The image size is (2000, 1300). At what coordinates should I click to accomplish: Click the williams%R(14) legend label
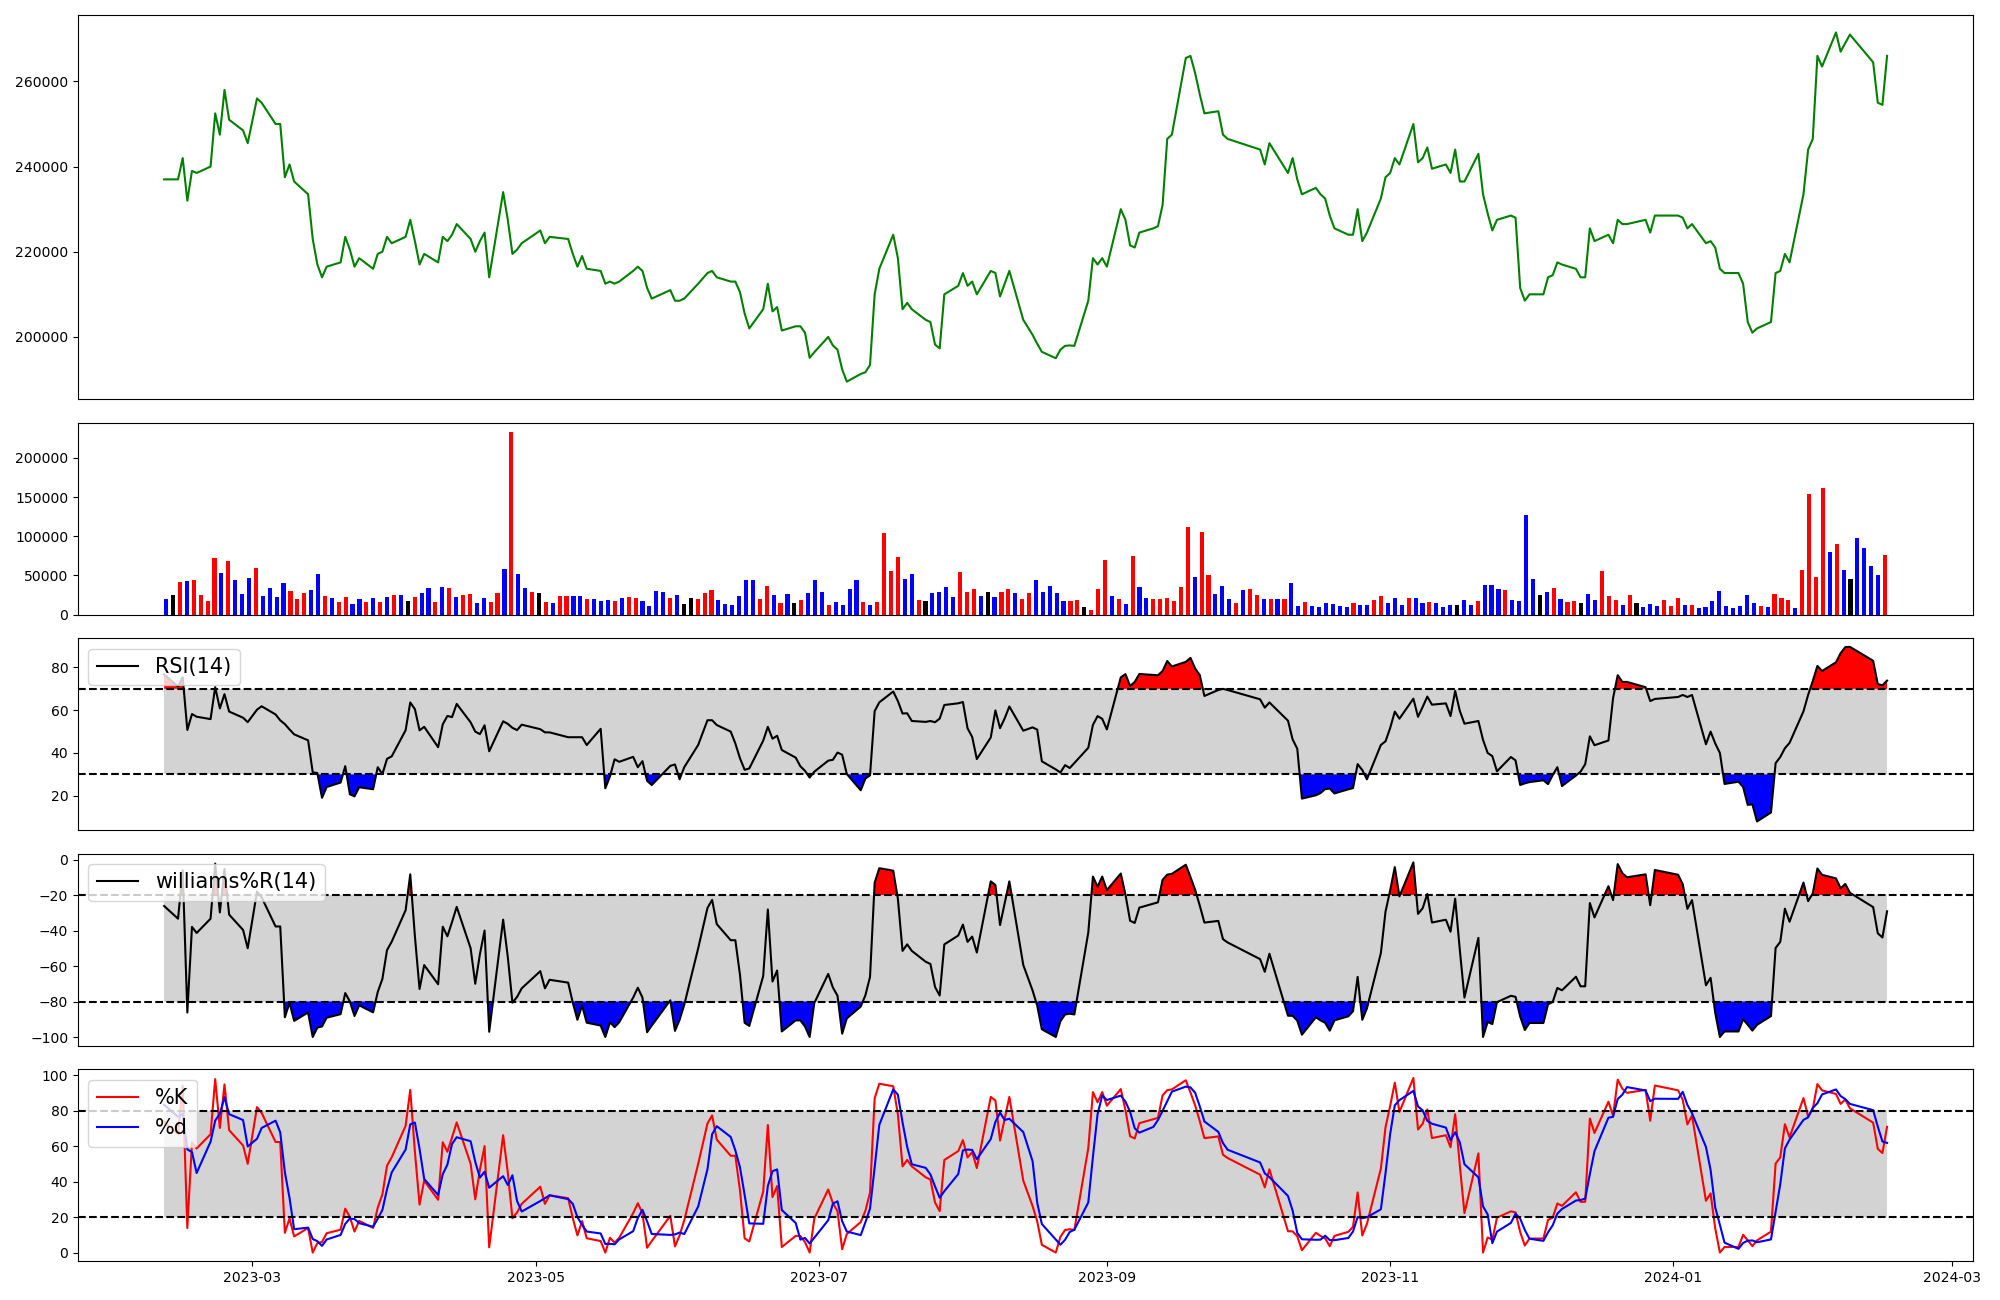click(235, 881)
